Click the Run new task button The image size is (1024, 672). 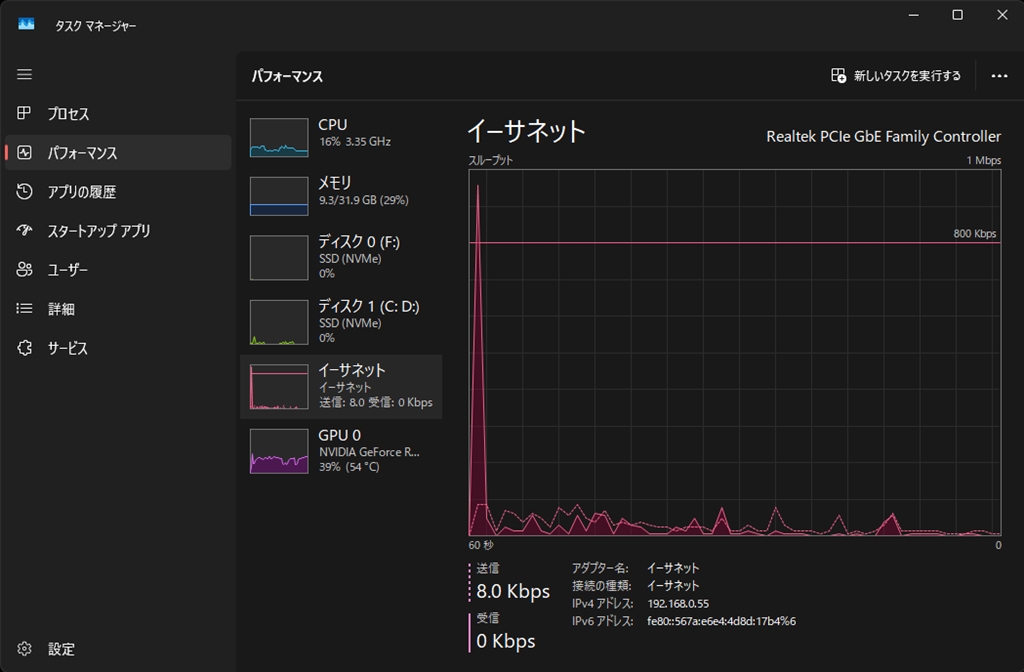pos(896,76)
